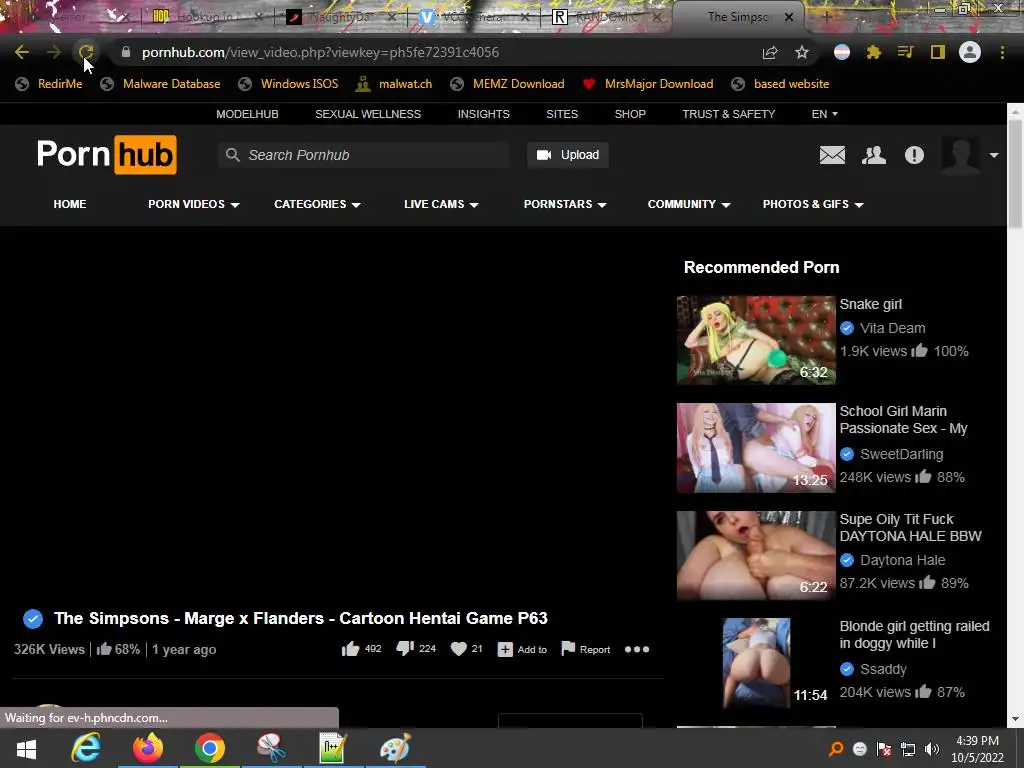Click the page vertical scrollbar thumb
The height and width of the screenshot is (768, 1024).
coord(1015,173)
